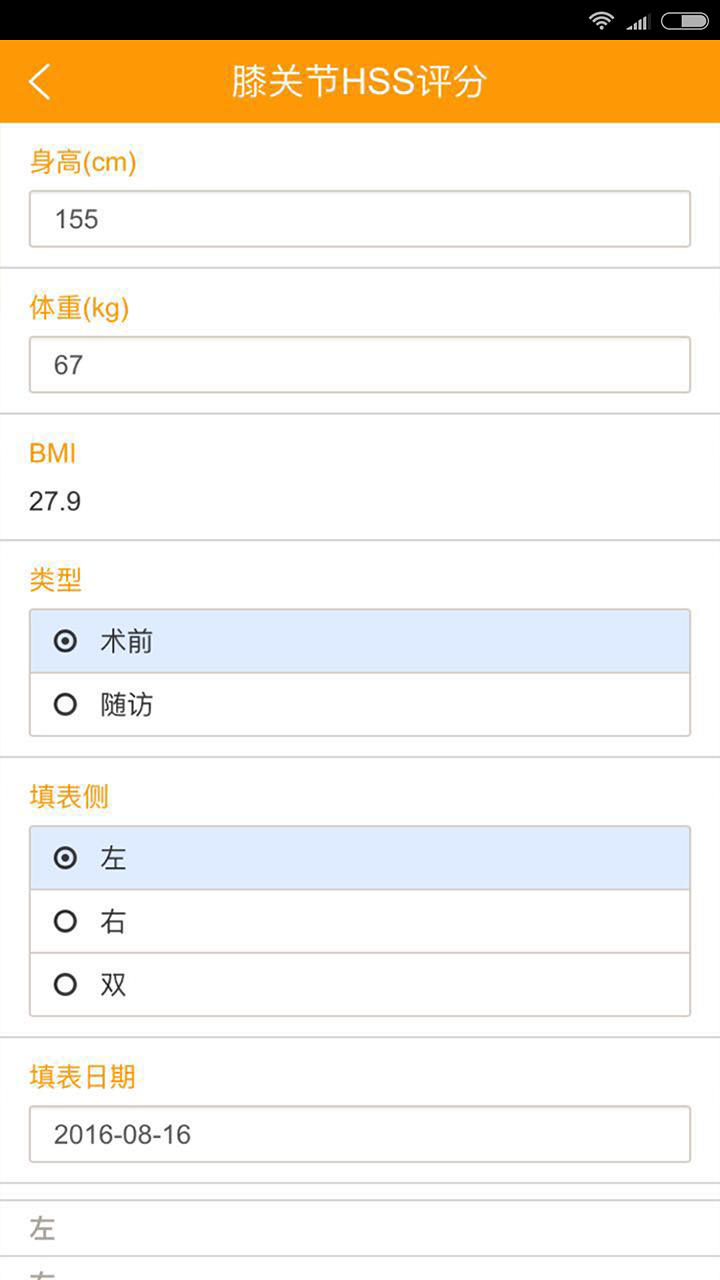720x1280 pixels.
Task: Choose the 右 side option
Action: pos(66,922)
